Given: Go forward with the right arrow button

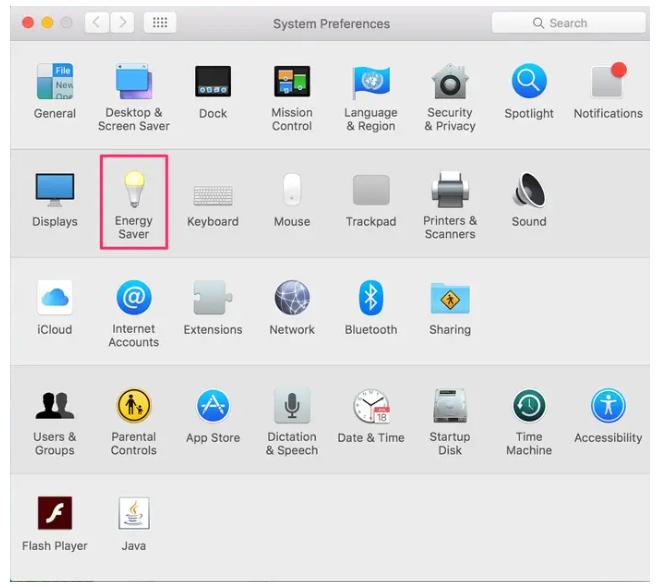Looking at the screenshot, I should tap(122, 22).
